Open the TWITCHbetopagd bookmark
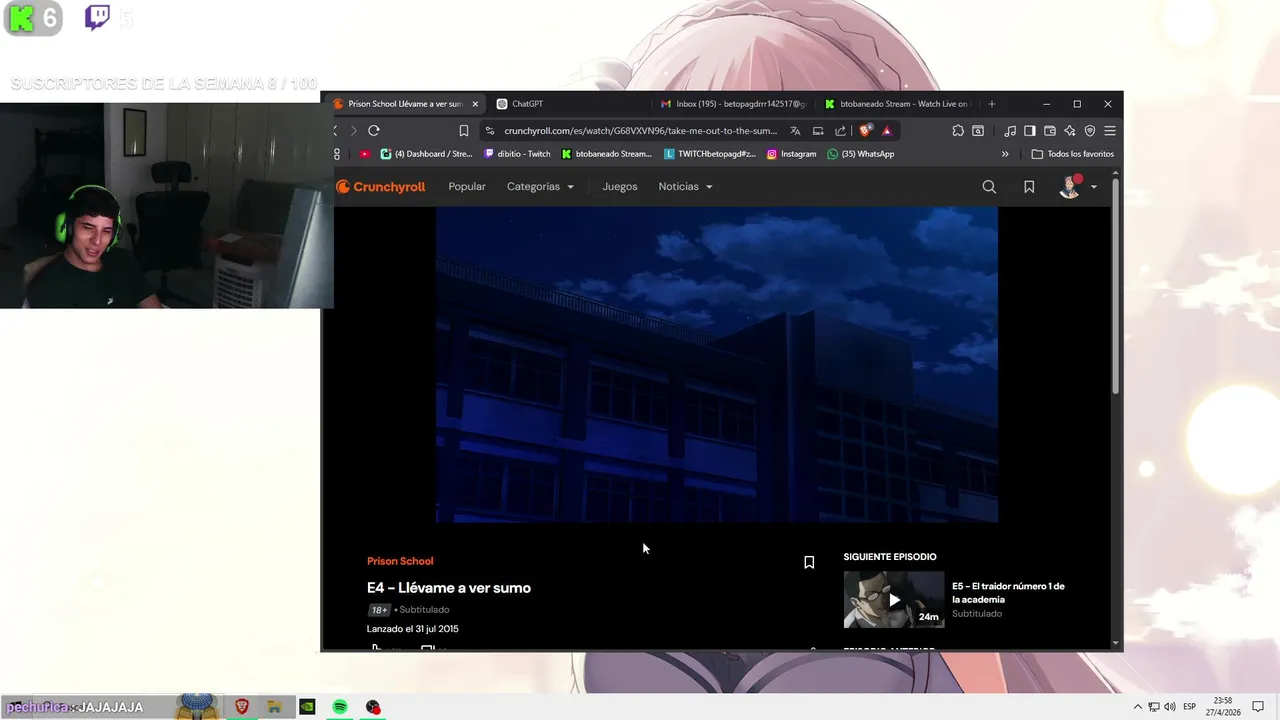Image resolution: width=1280 pixels, height=720 pixels. [x=710, y=154]
